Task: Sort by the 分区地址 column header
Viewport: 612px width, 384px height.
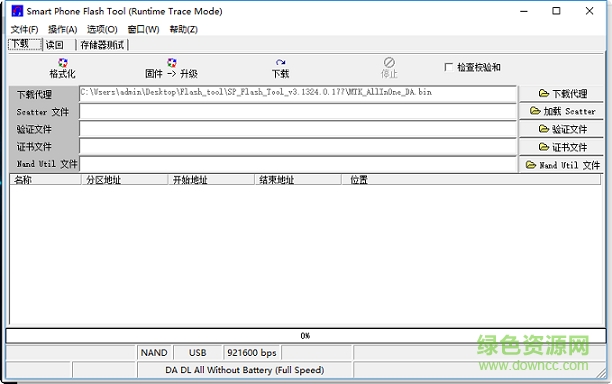Action: (x=125, y=180)
